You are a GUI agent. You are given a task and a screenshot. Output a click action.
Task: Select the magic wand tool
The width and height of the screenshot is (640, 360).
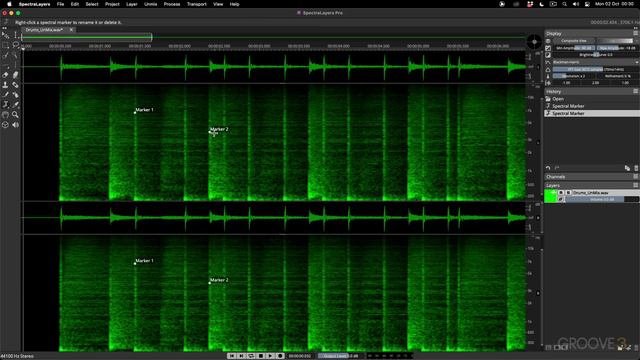(16, 55)
